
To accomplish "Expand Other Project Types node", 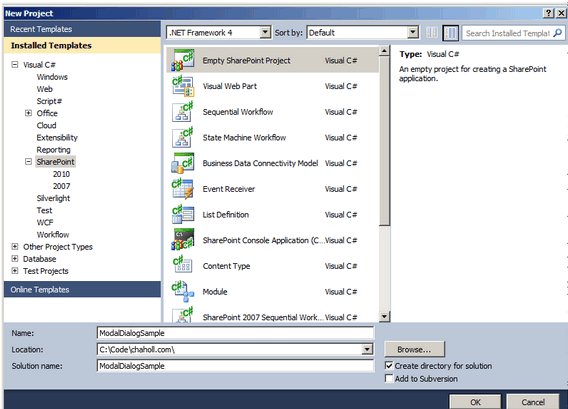I will click(15, 247).
